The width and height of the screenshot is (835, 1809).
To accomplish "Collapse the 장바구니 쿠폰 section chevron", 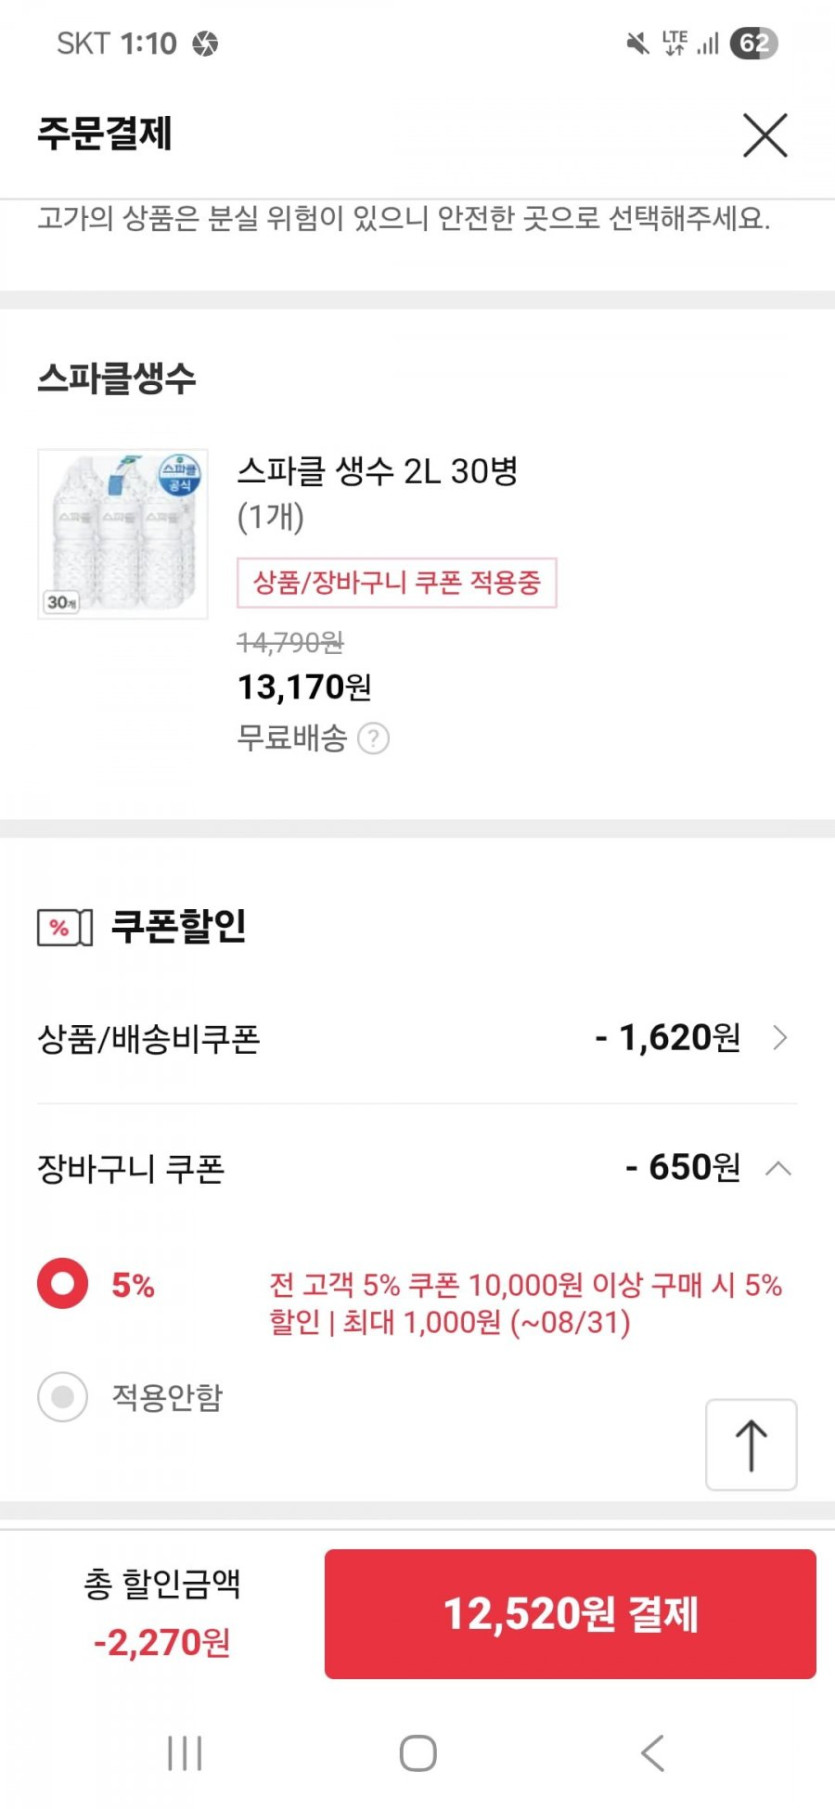I will (779, 1168).
